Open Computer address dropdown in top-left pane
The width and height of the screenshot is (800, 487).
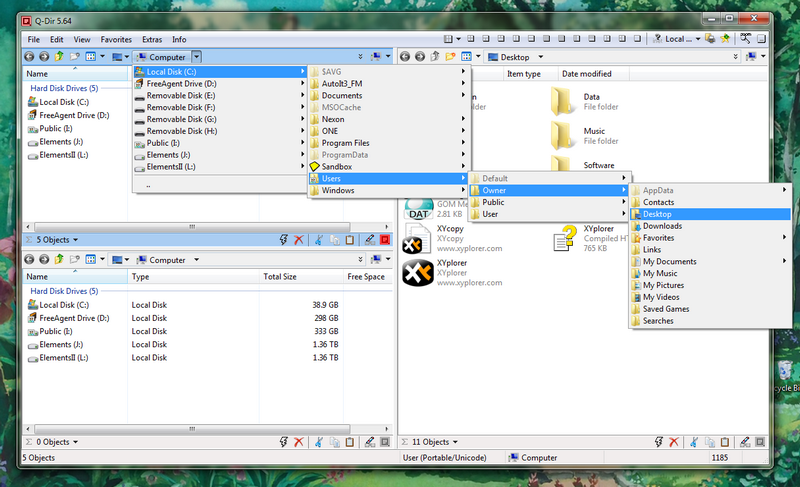click(x=197, y=57)
